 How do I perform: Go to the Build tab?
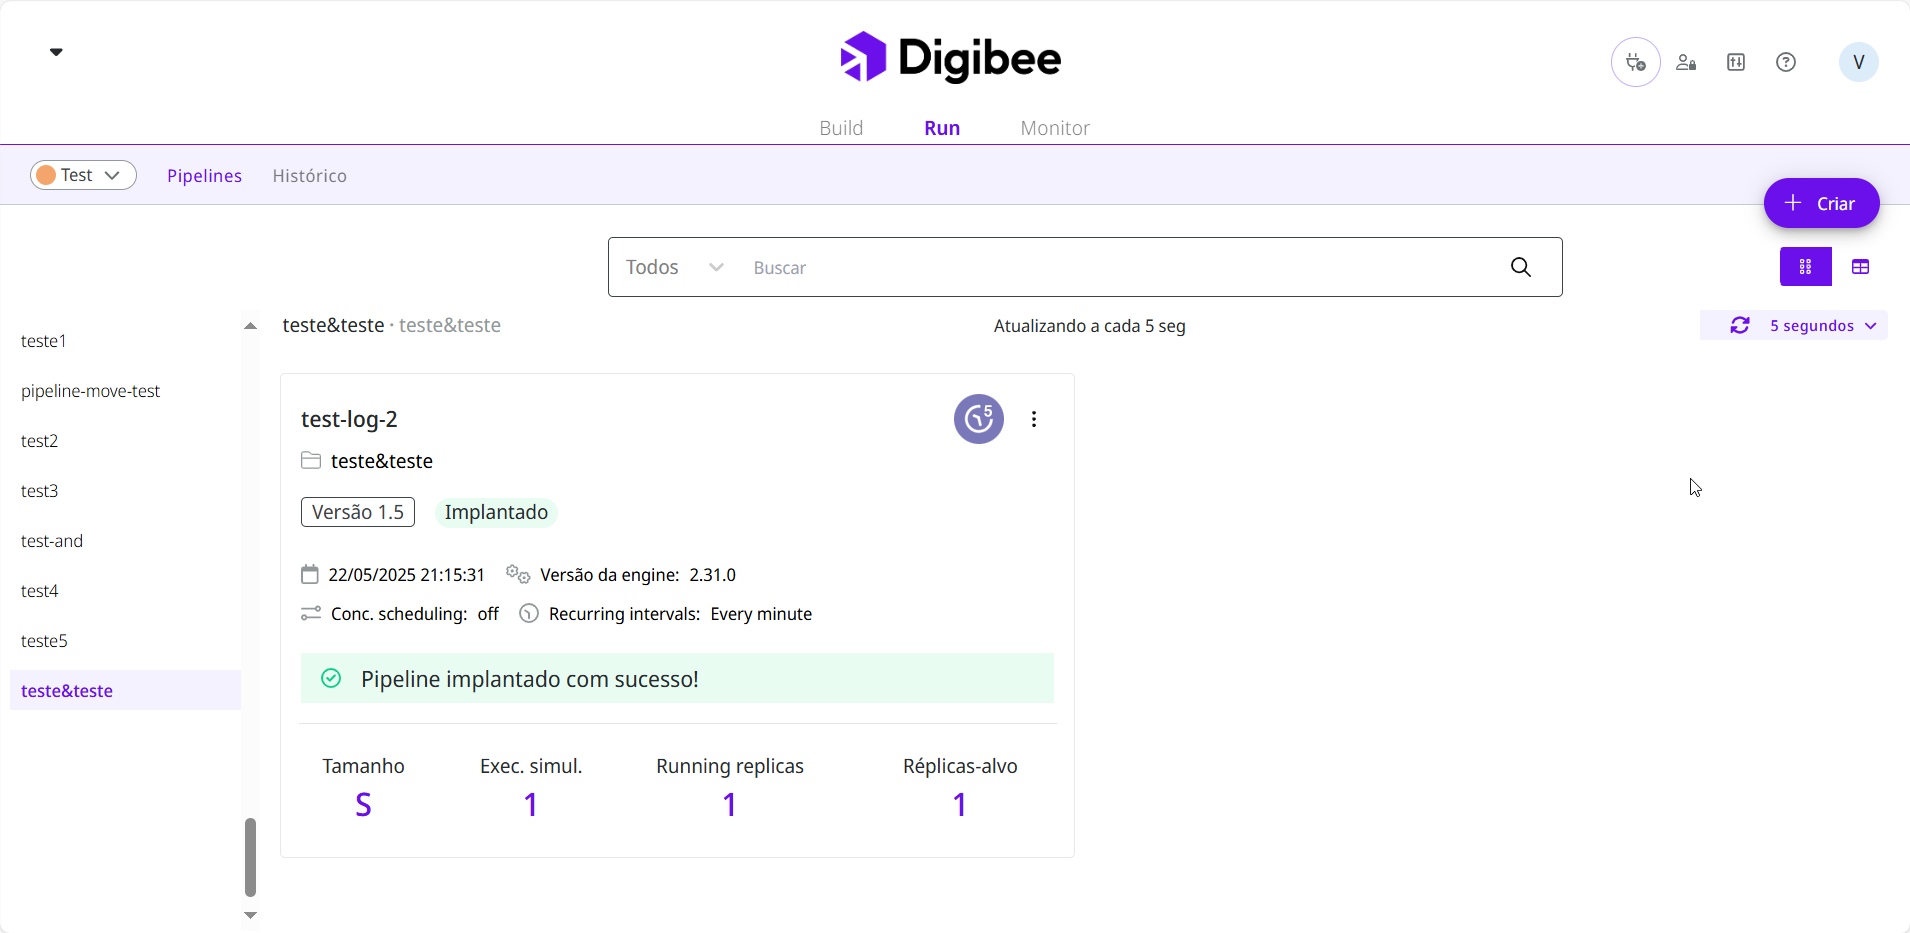click(x=841, y=128)
